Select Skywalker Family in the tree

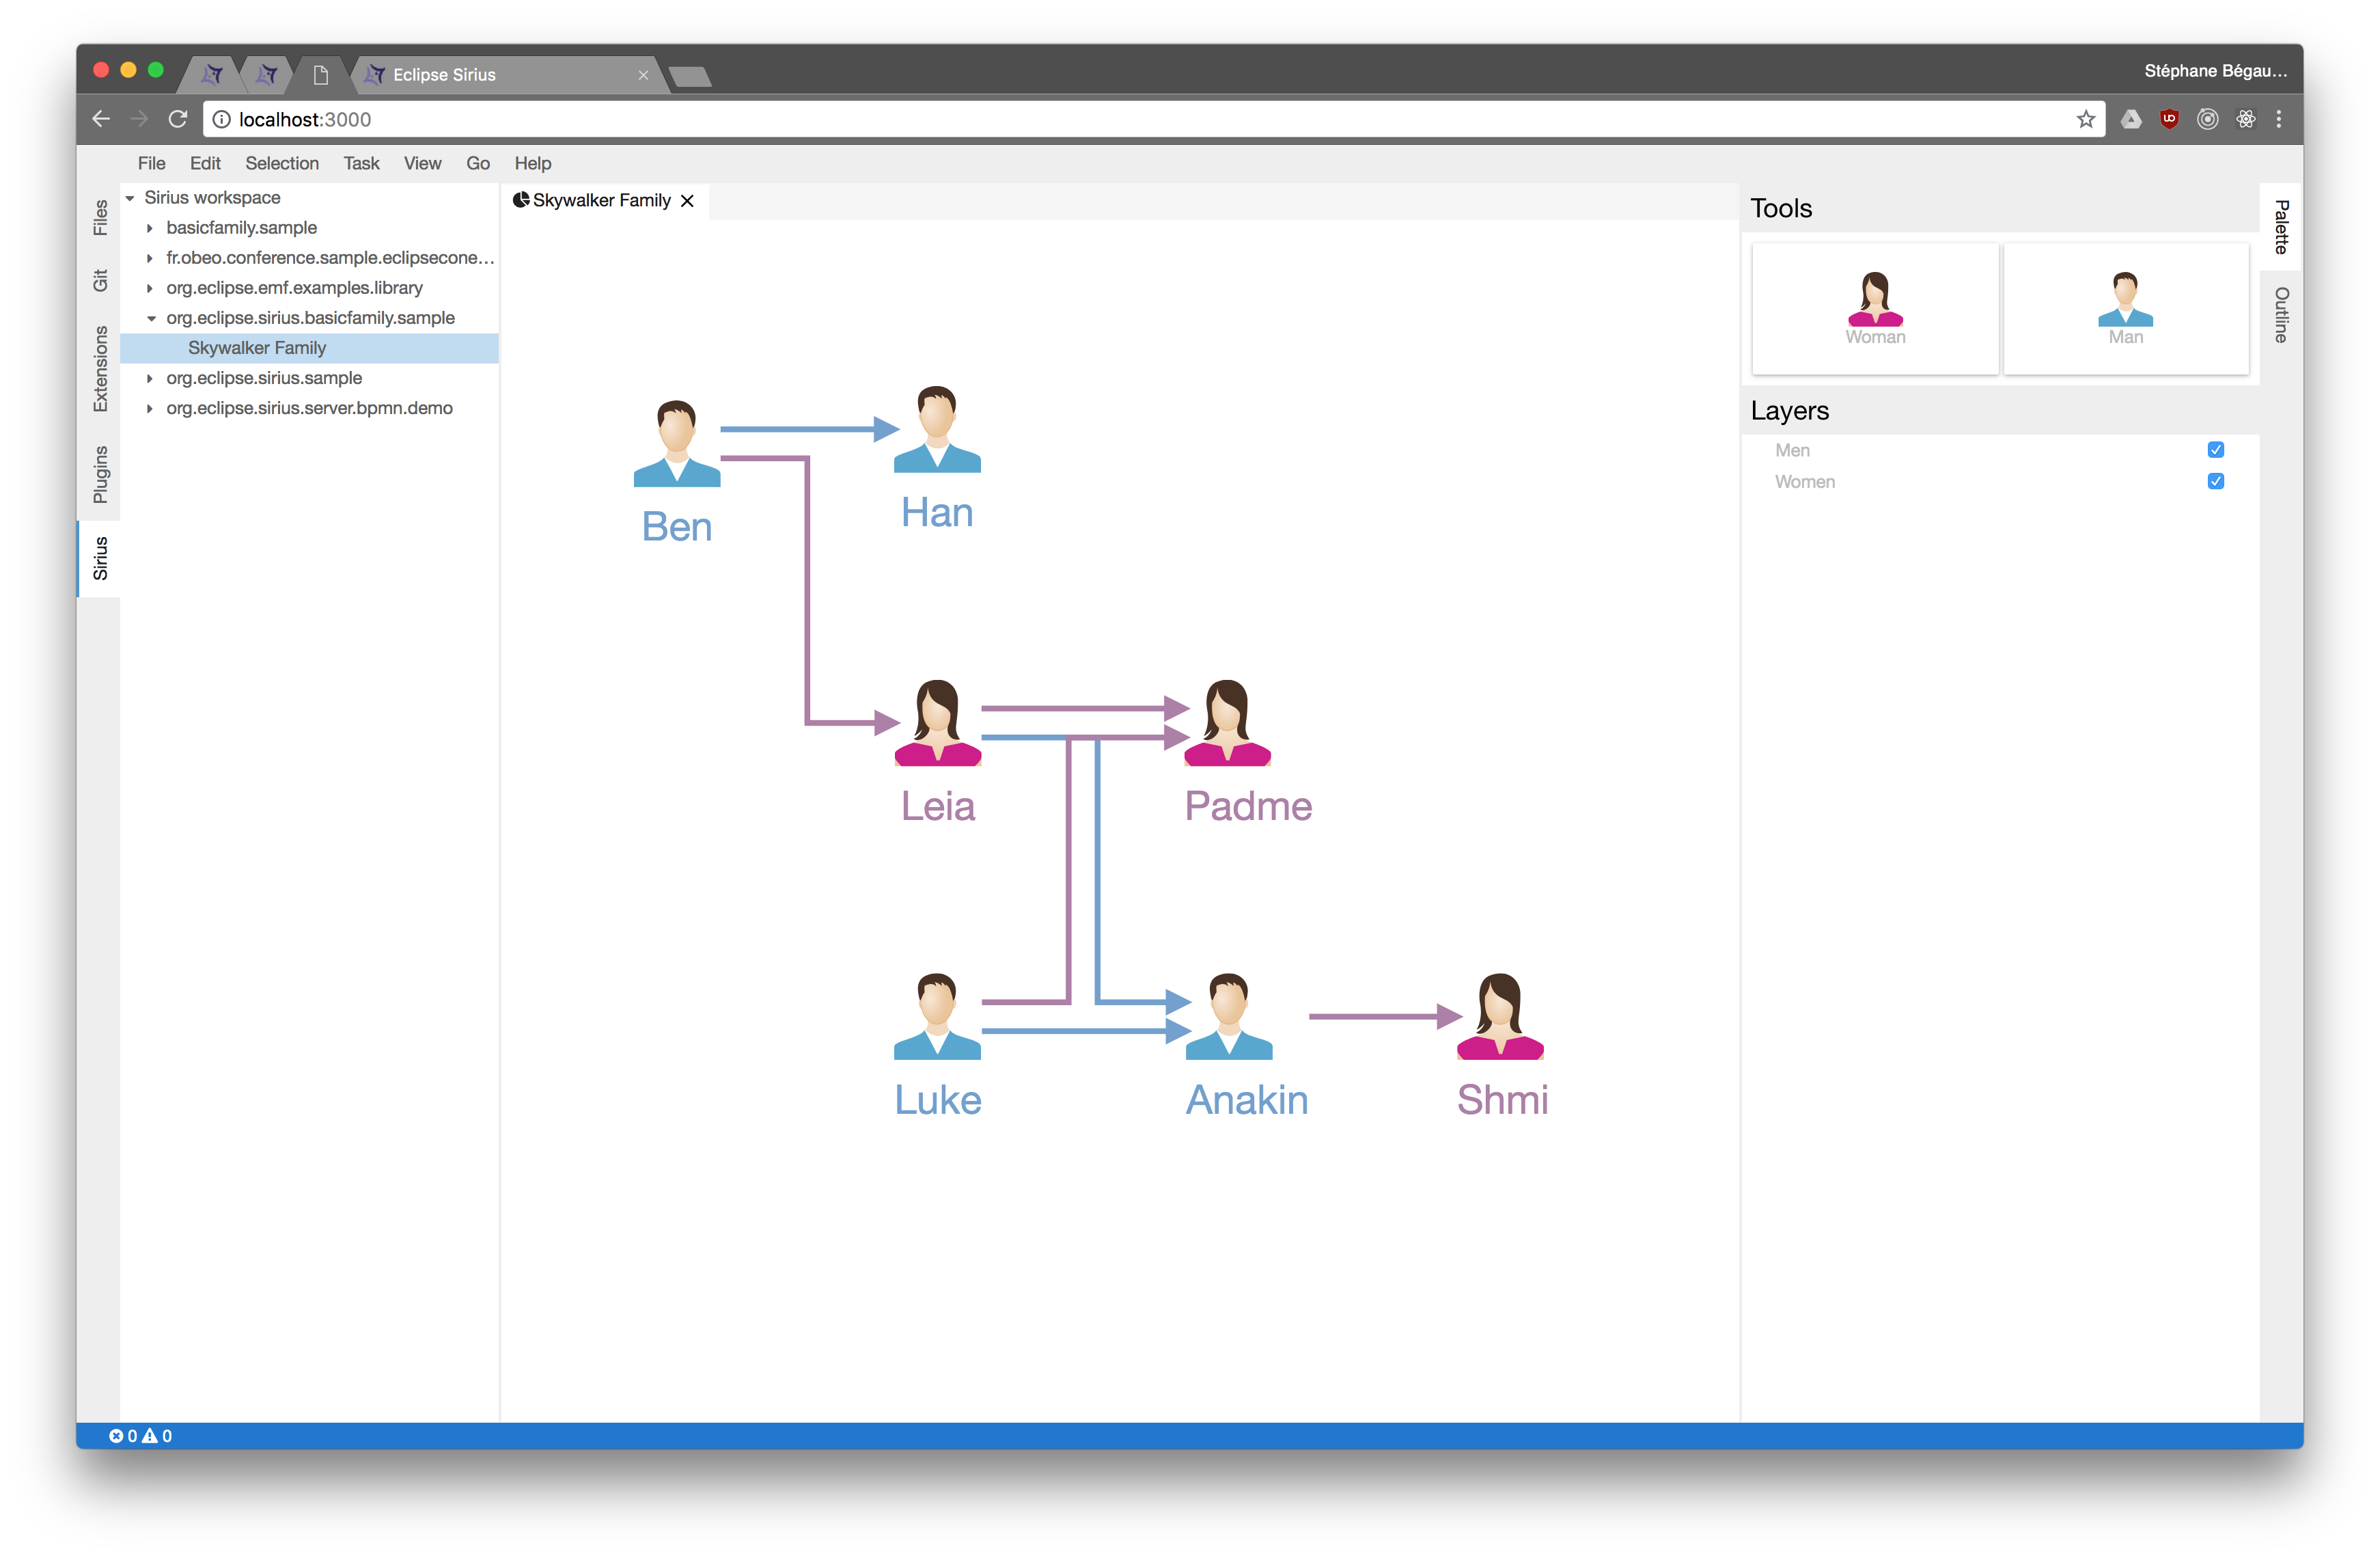click(310, 348)
